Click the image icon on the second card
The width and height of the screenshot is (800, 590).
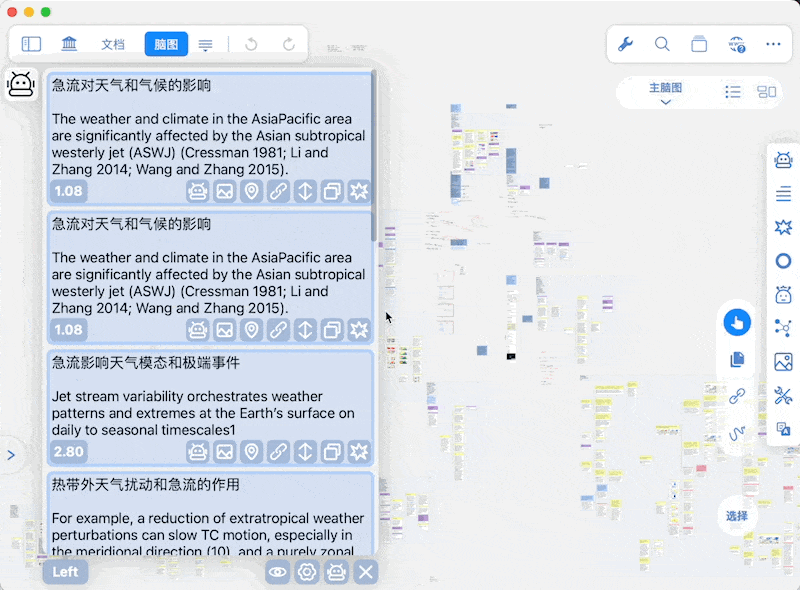tap(224, 330)
